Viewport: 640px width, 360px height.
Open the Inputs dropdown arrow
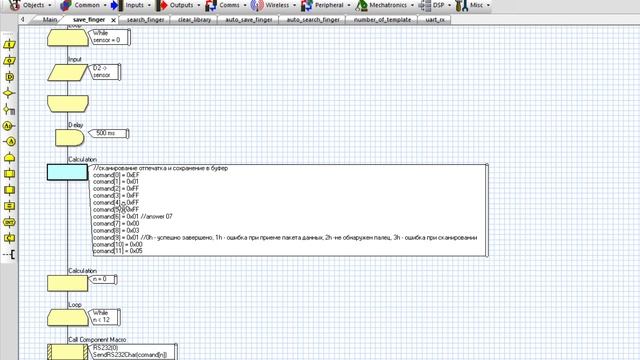pyautogui.click(x=149, y=5)
